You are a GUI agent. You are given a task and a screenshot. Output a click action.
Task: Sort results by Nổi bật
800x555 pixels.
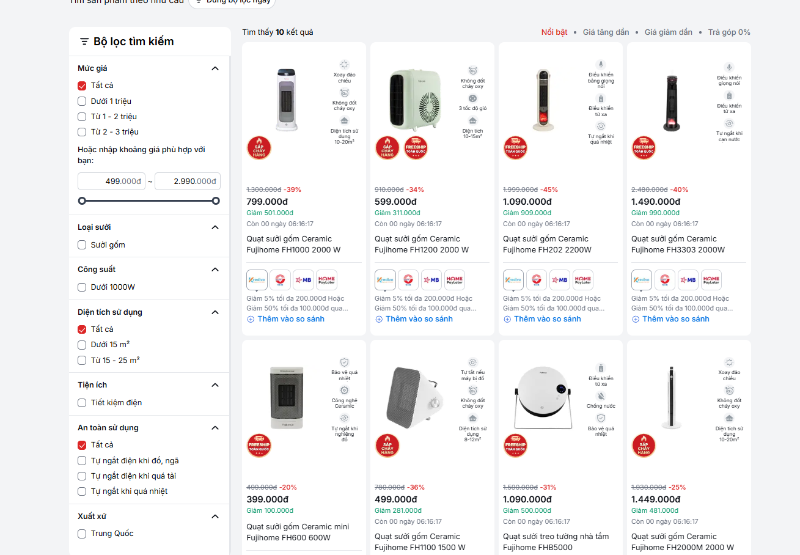[x=554, y=32]
